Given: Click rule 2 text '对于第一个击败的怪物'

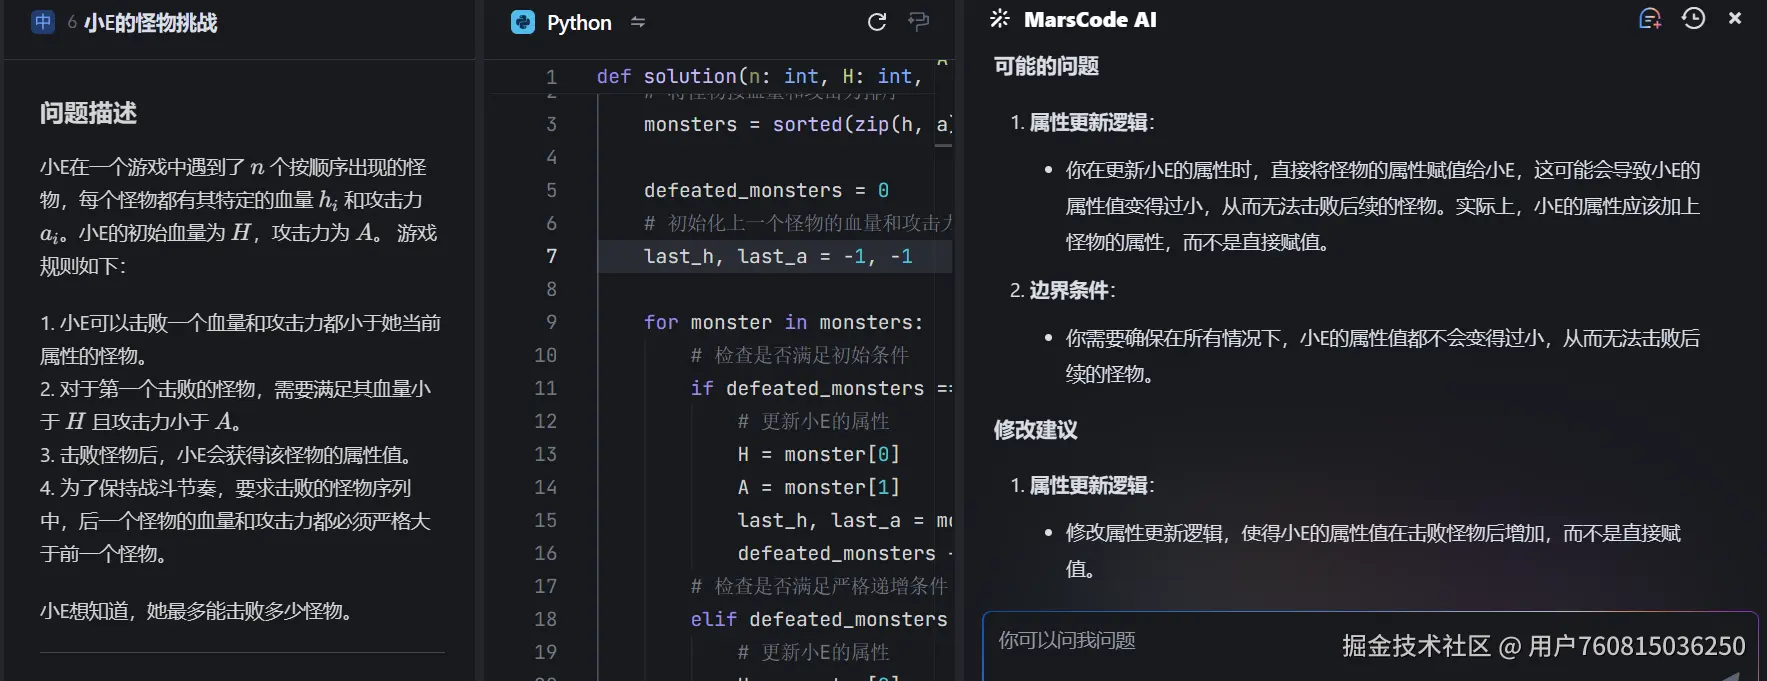Looking at the screenshot, I should (x=235, y=405).
